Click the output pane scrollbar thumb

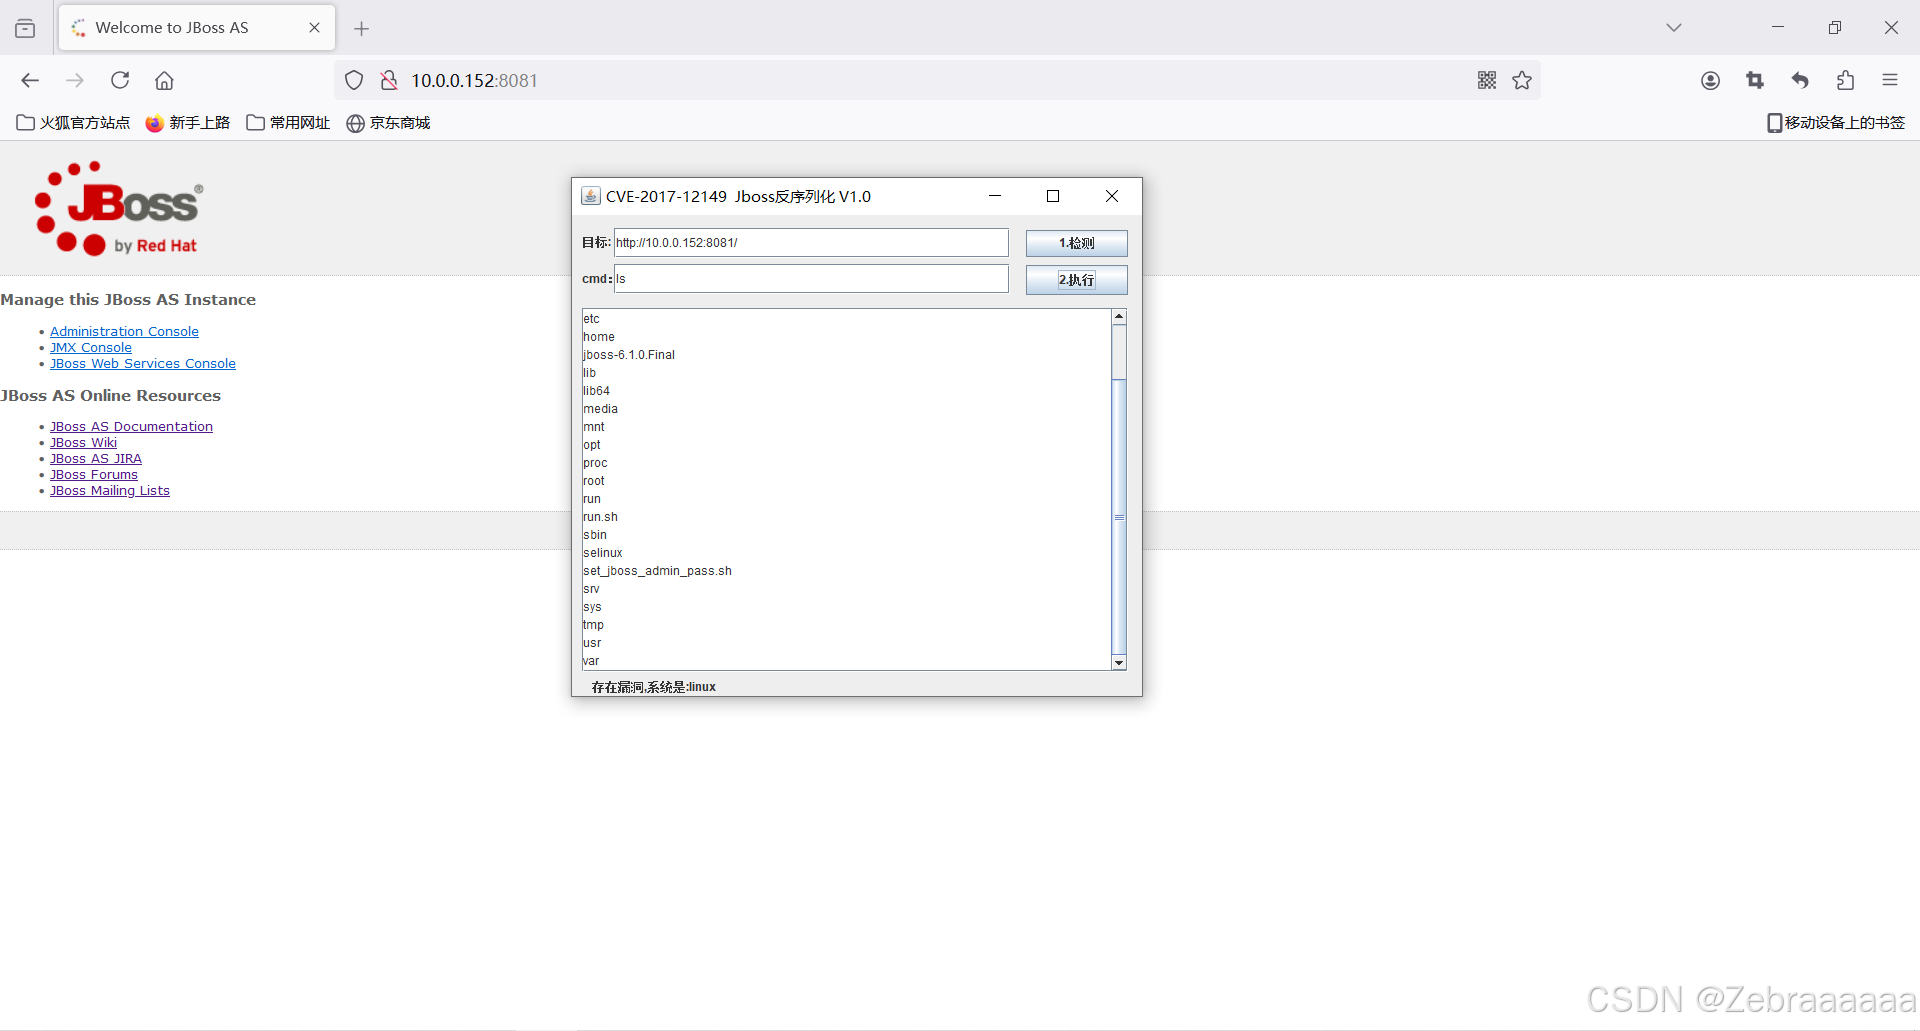(x=1119, y=517)
